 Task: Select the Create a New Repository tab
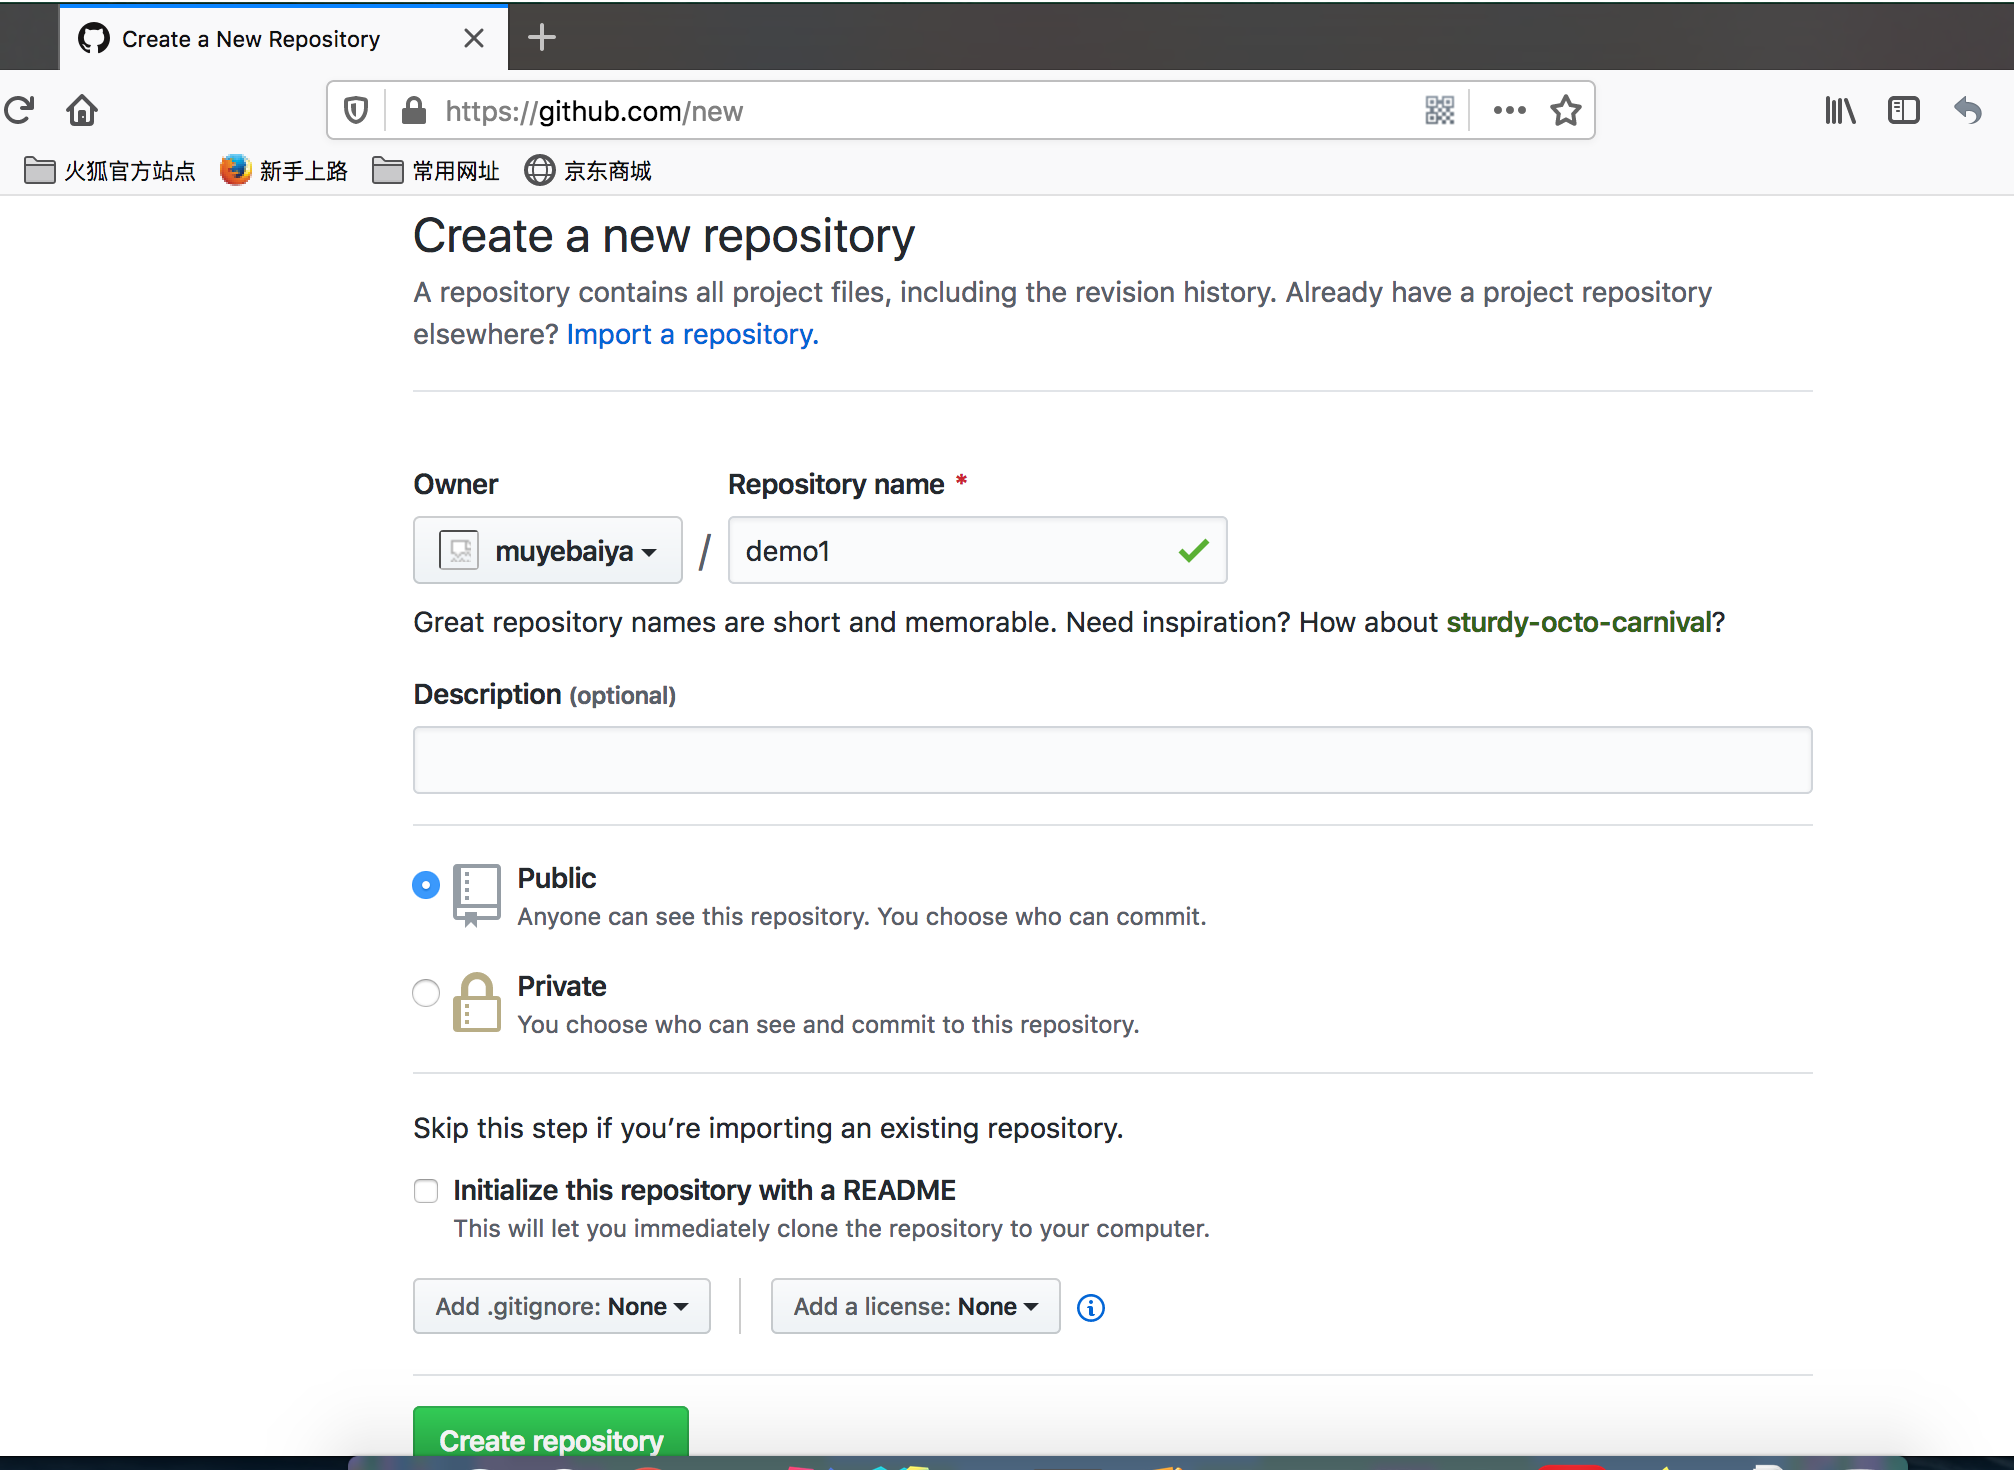coord(283,38)
